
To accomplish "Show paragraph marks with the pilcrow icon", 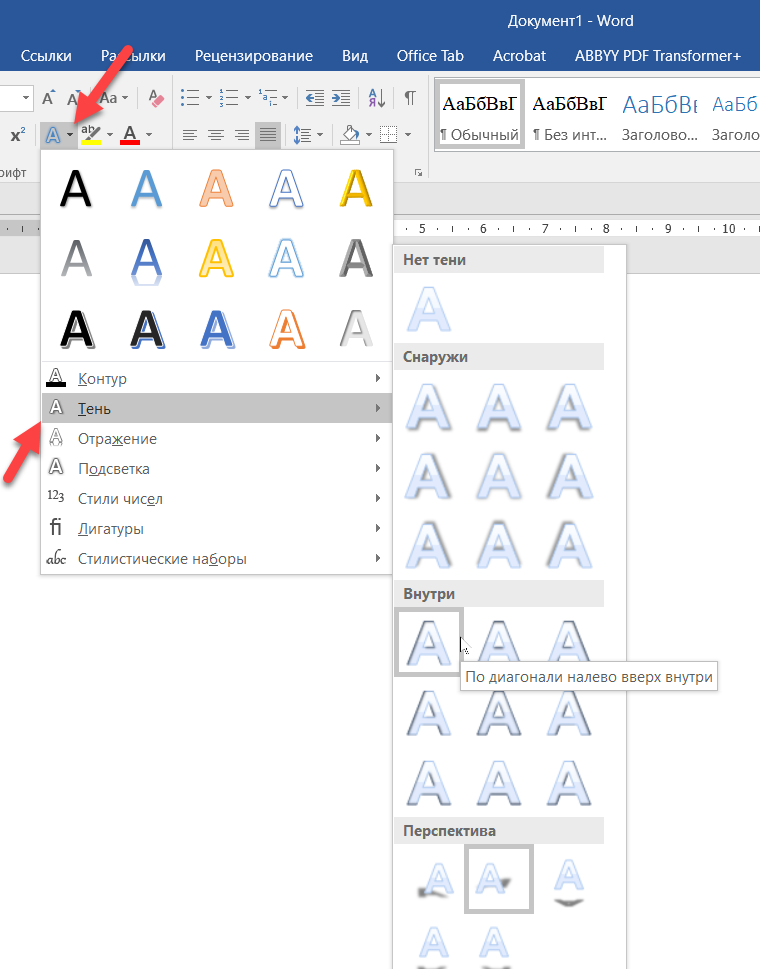I will click(x=410, y=98).
